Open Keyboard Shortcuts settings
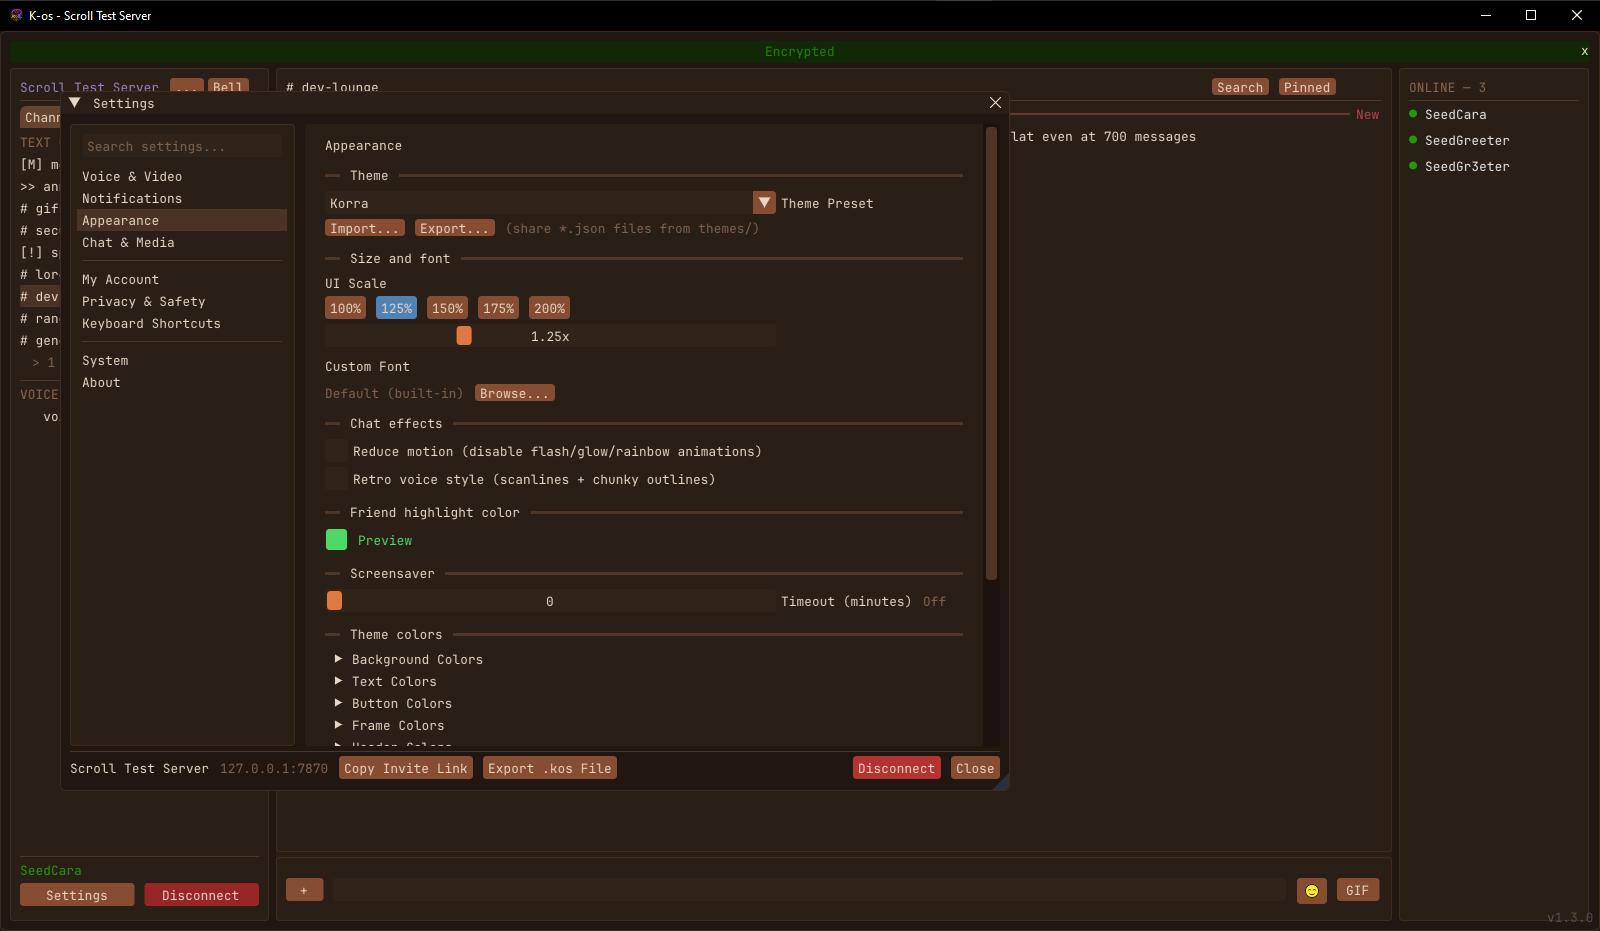This screenshot has width=1600, height=931. 182,323
